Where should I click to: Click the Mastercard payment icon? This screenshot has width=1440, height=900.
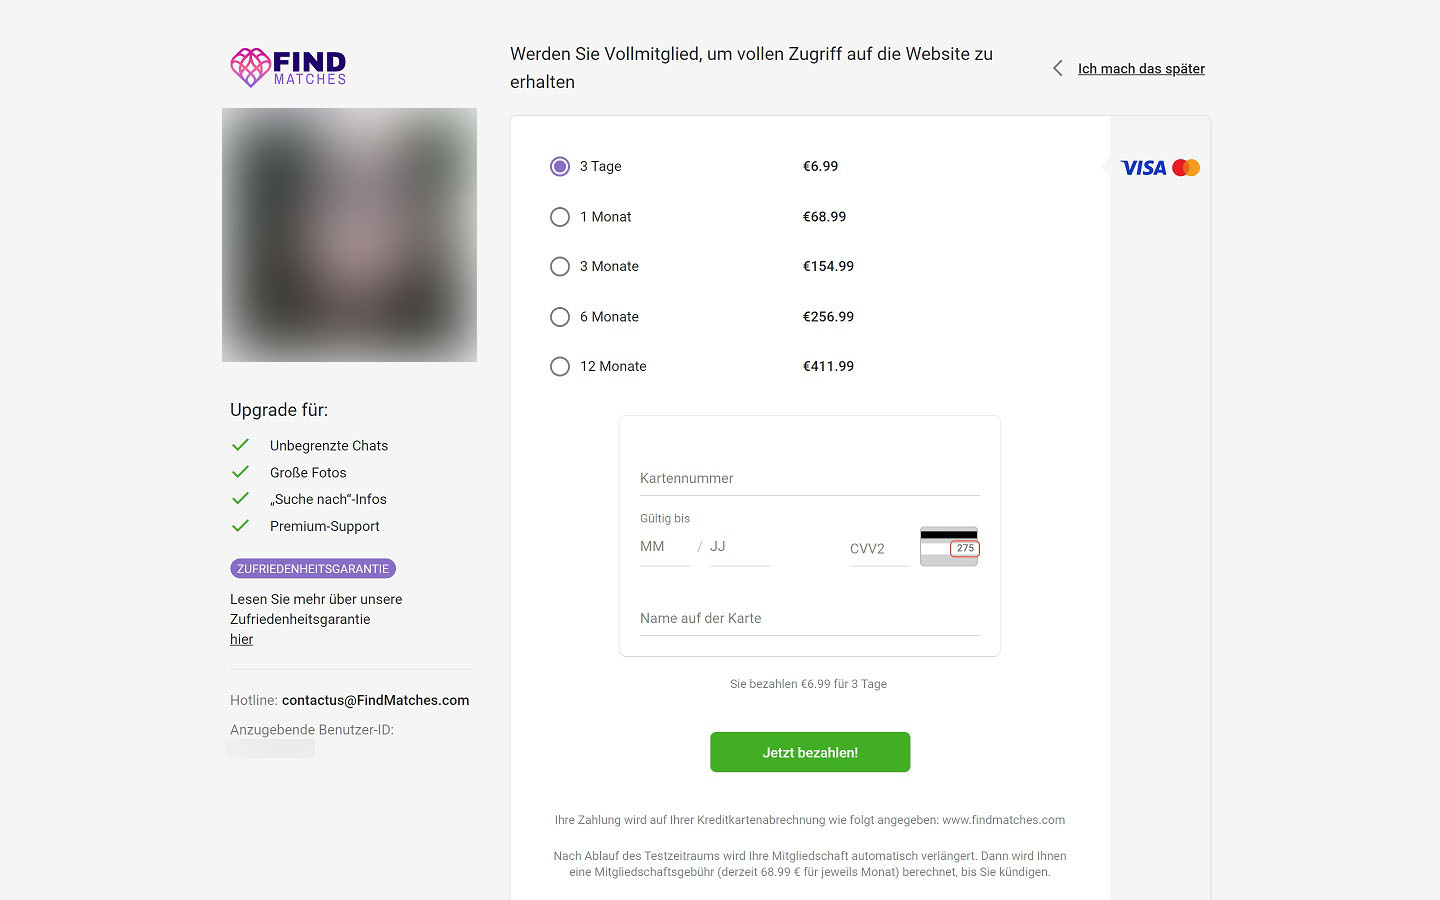point(1186,167)
